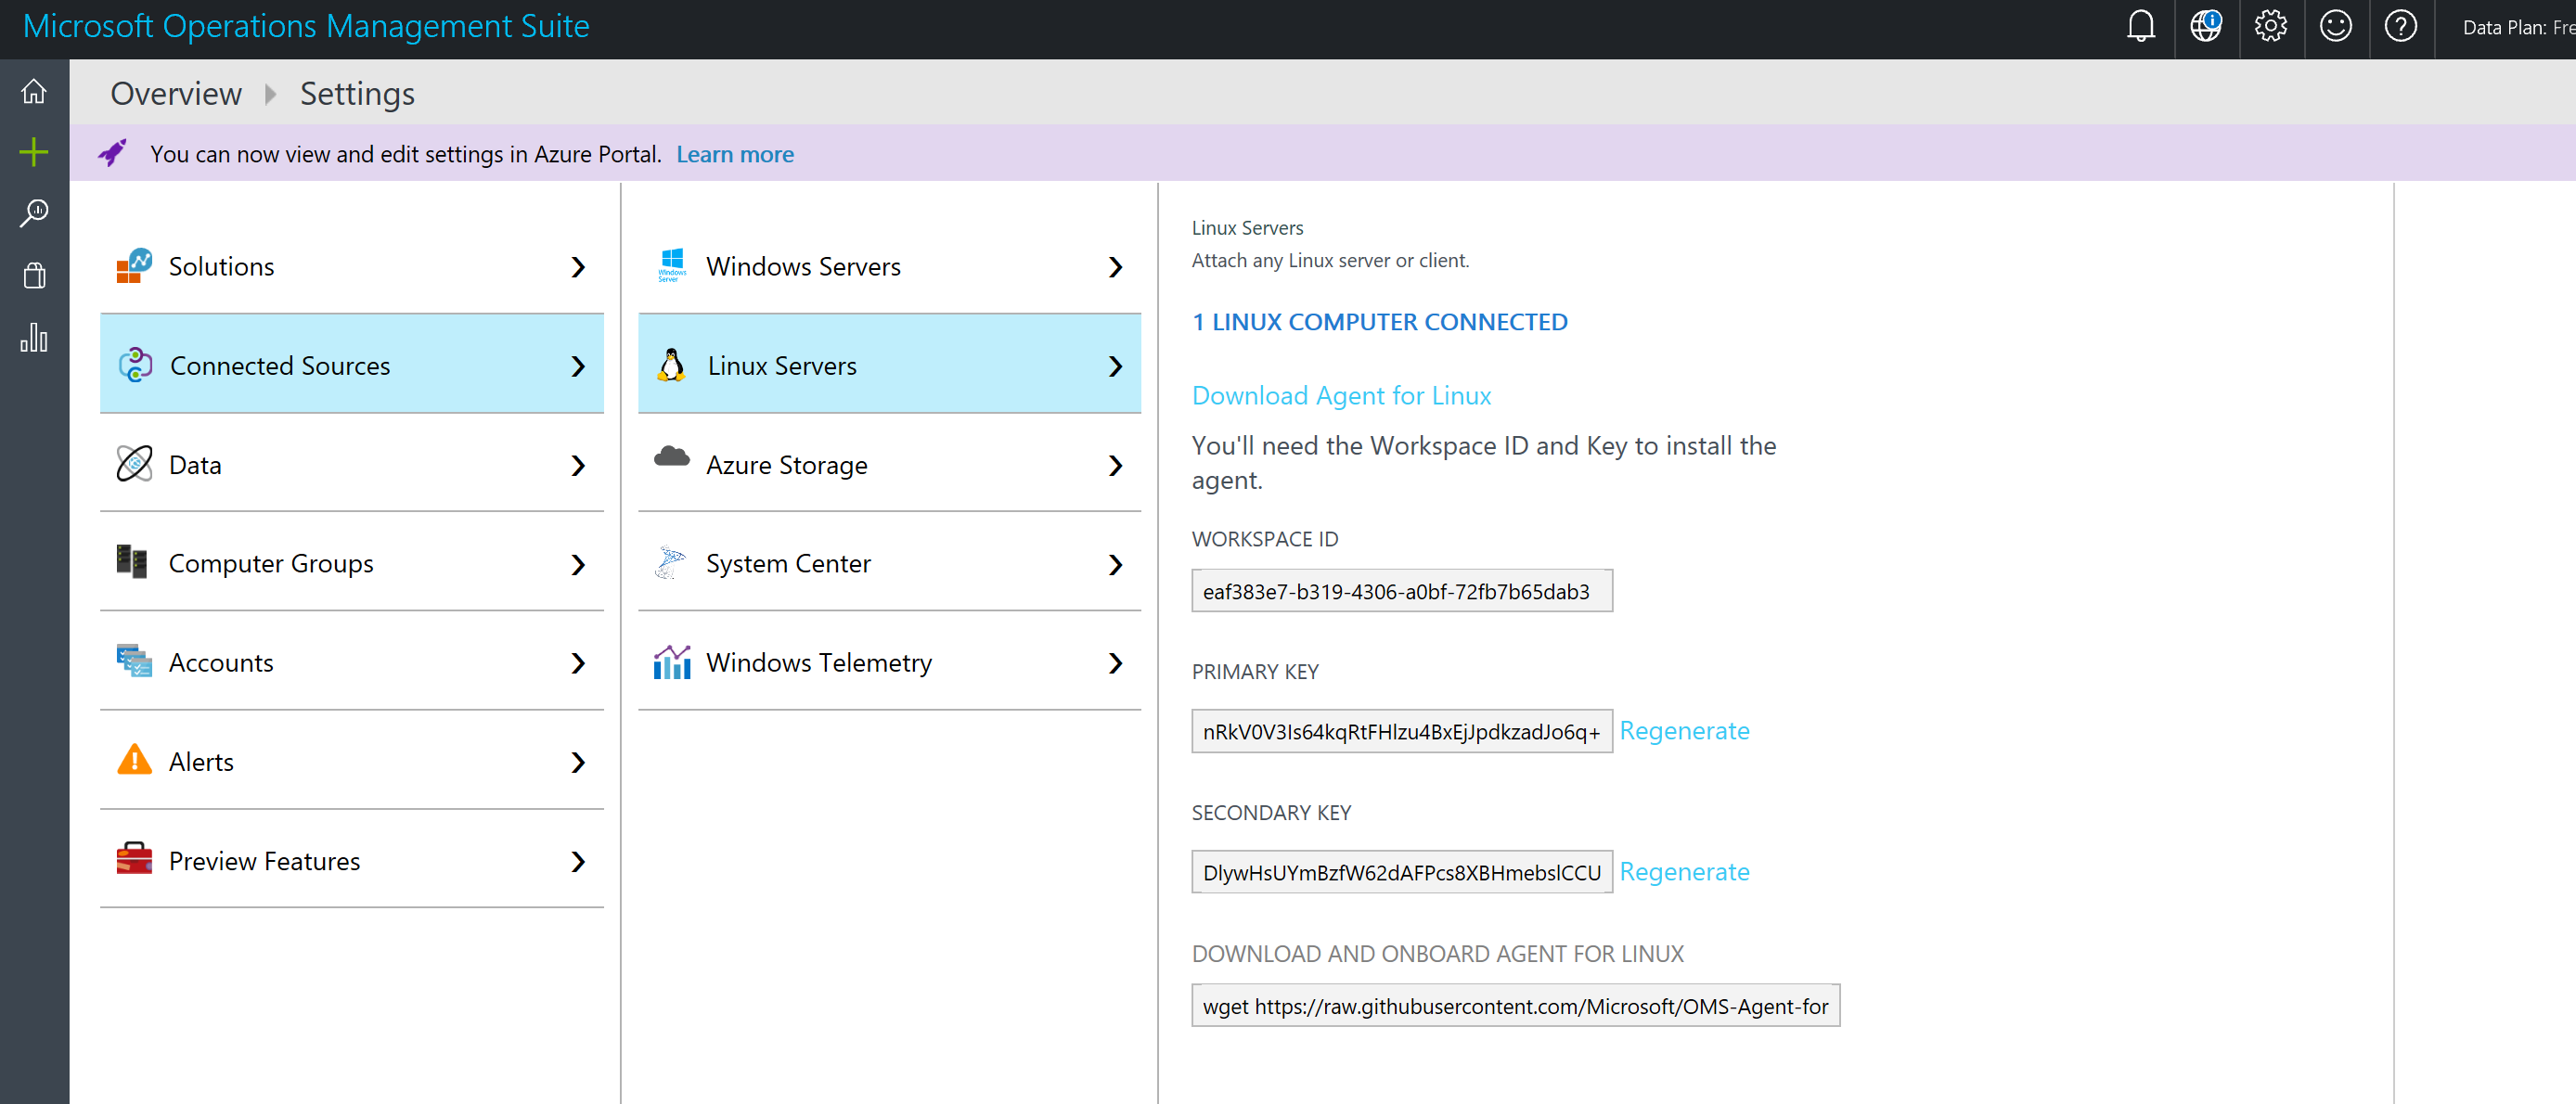Open the Computer Groups settings item

click(352, 563)
